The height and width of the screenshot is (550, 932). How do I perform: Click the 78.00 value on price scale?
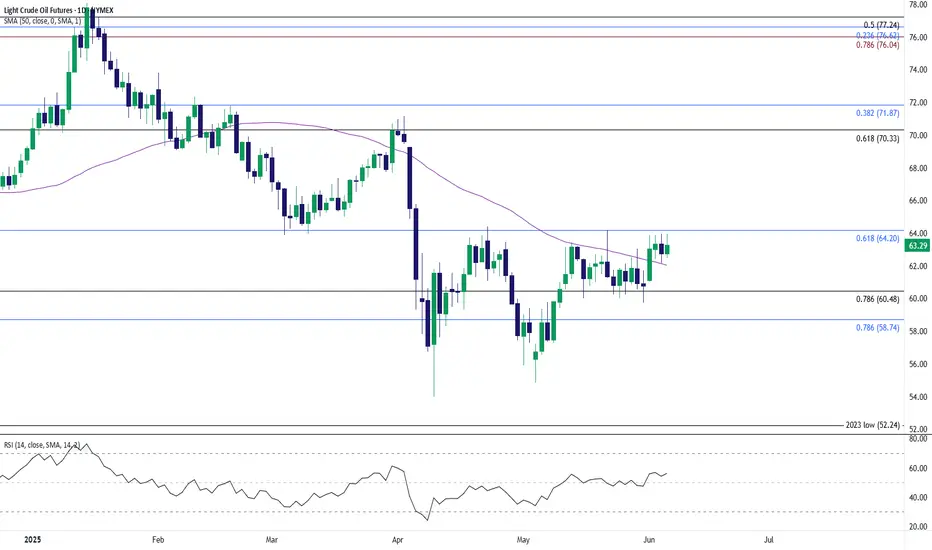[917, 5]
